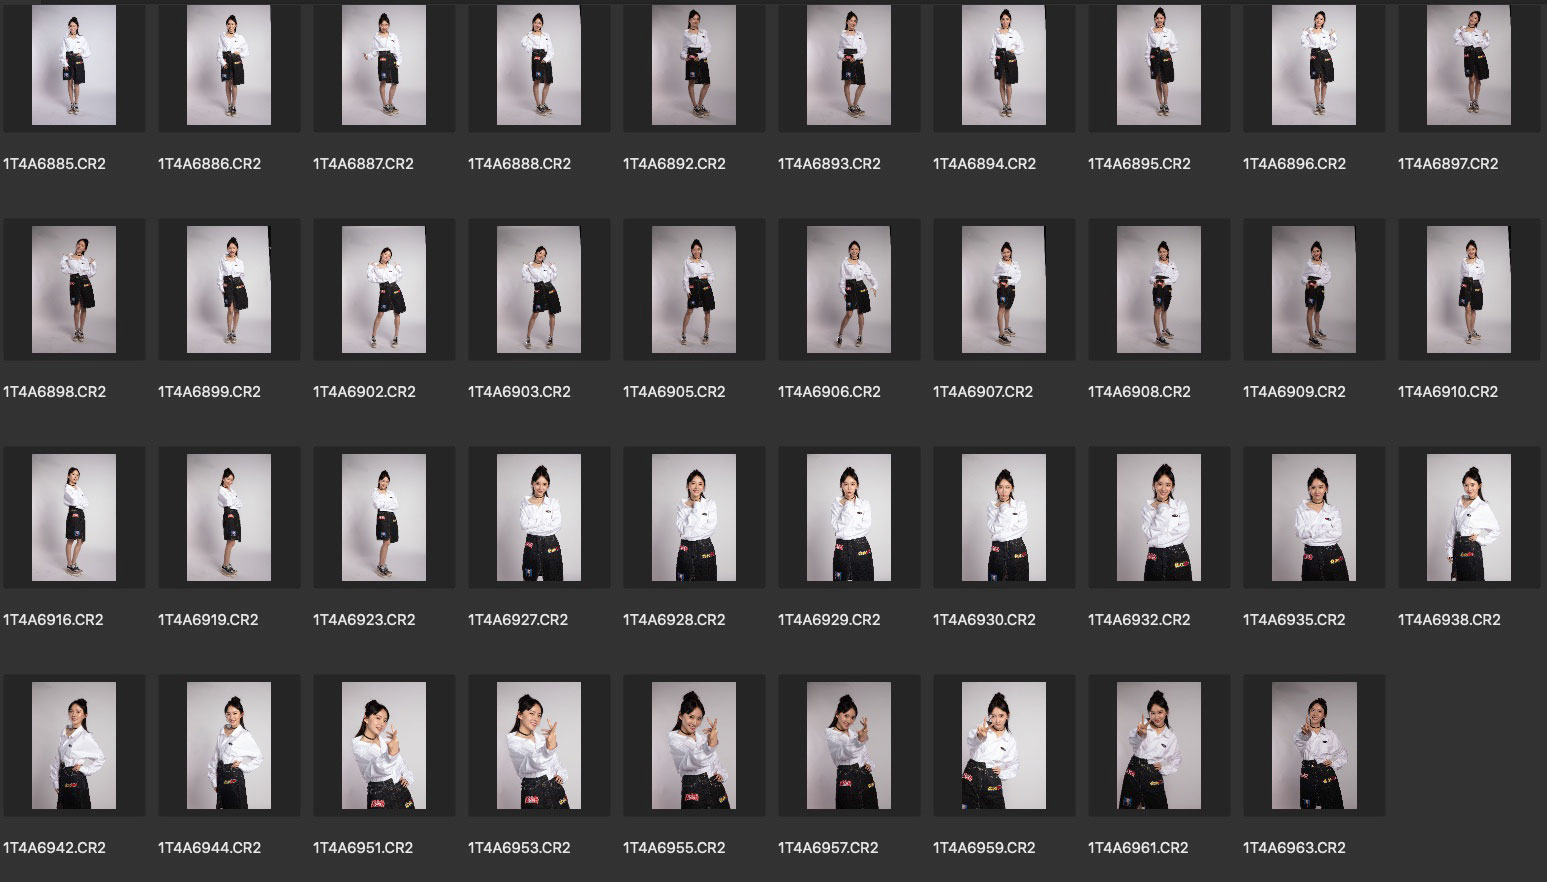Click the 1T4A6930.CR2 image
This screenshot has width=1547, height=882.
pos(1004,517)
